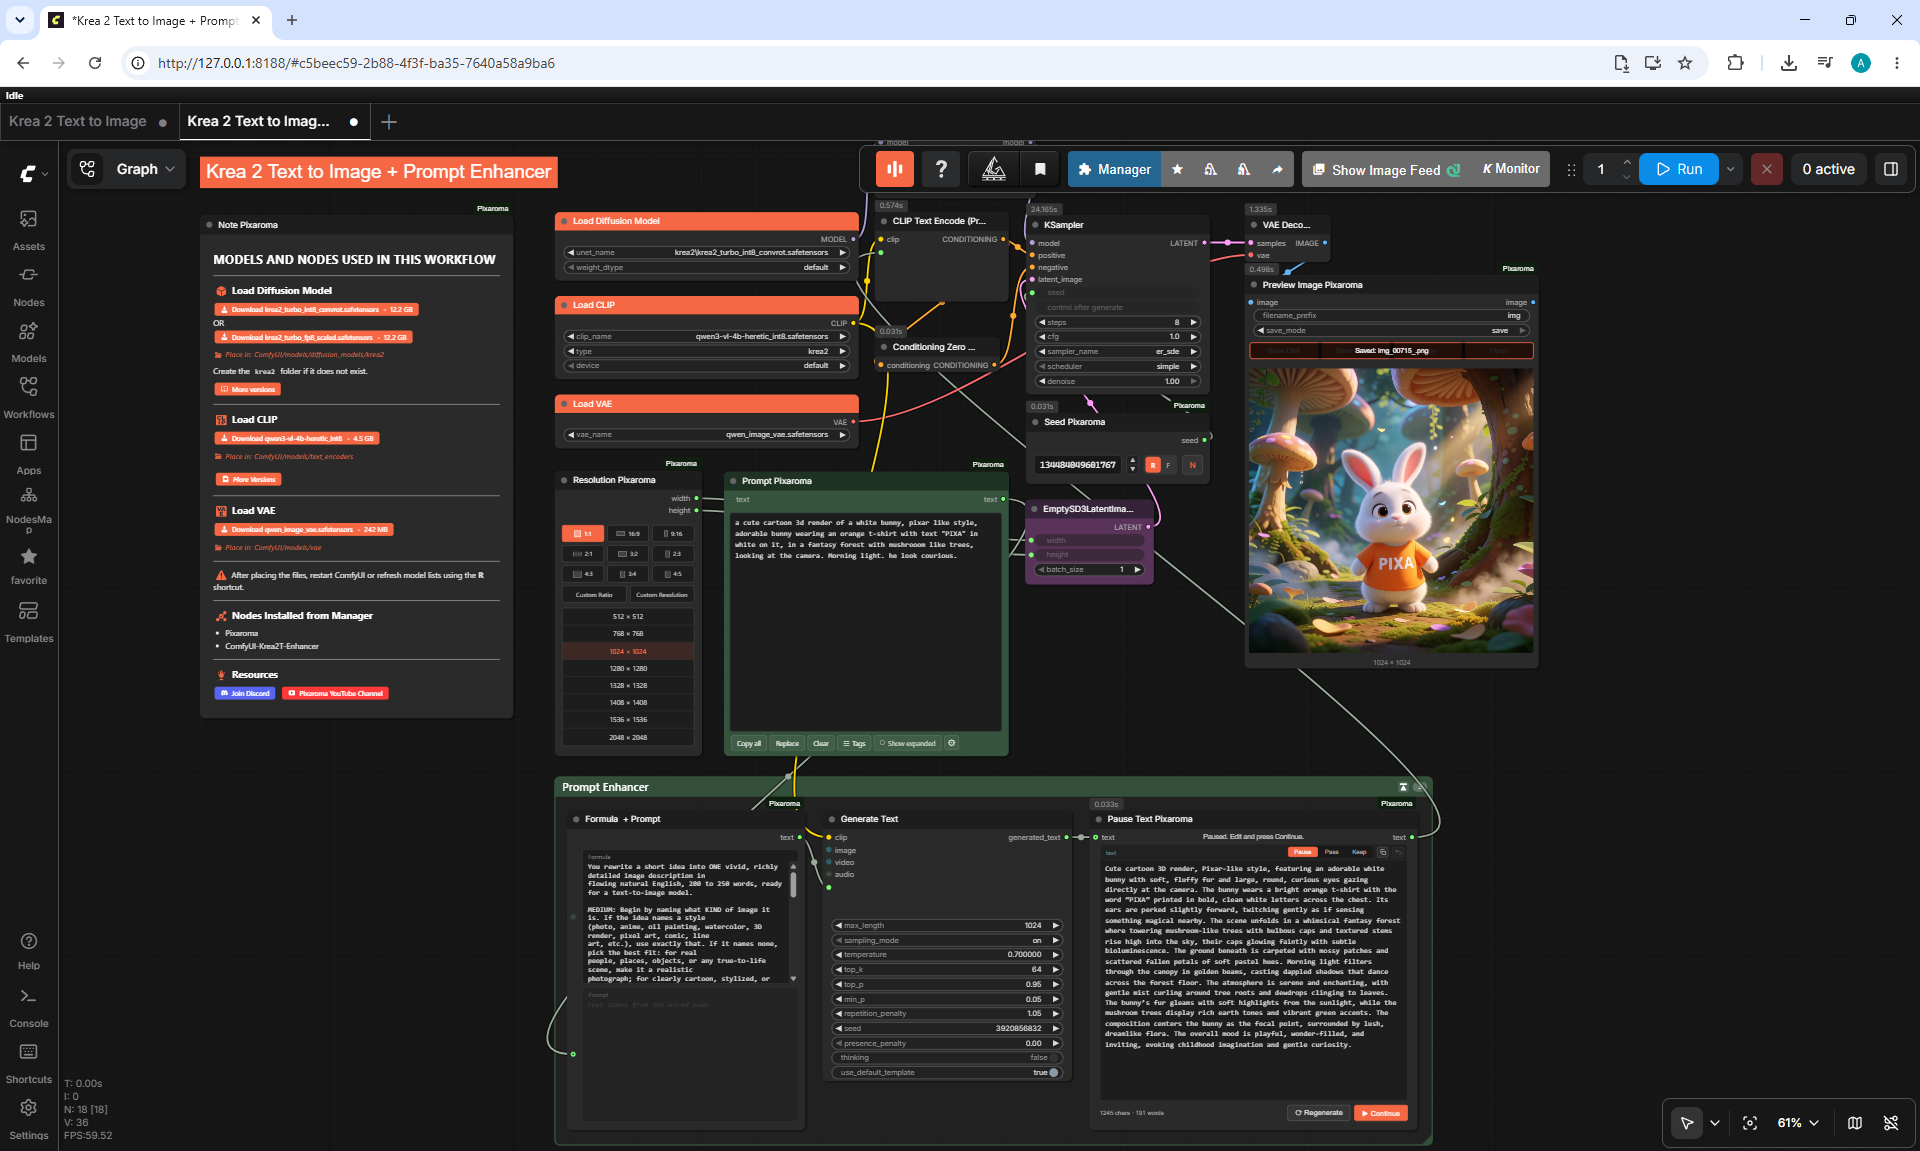Open Prompt Pixaroma node gear settings

[952, 743]
